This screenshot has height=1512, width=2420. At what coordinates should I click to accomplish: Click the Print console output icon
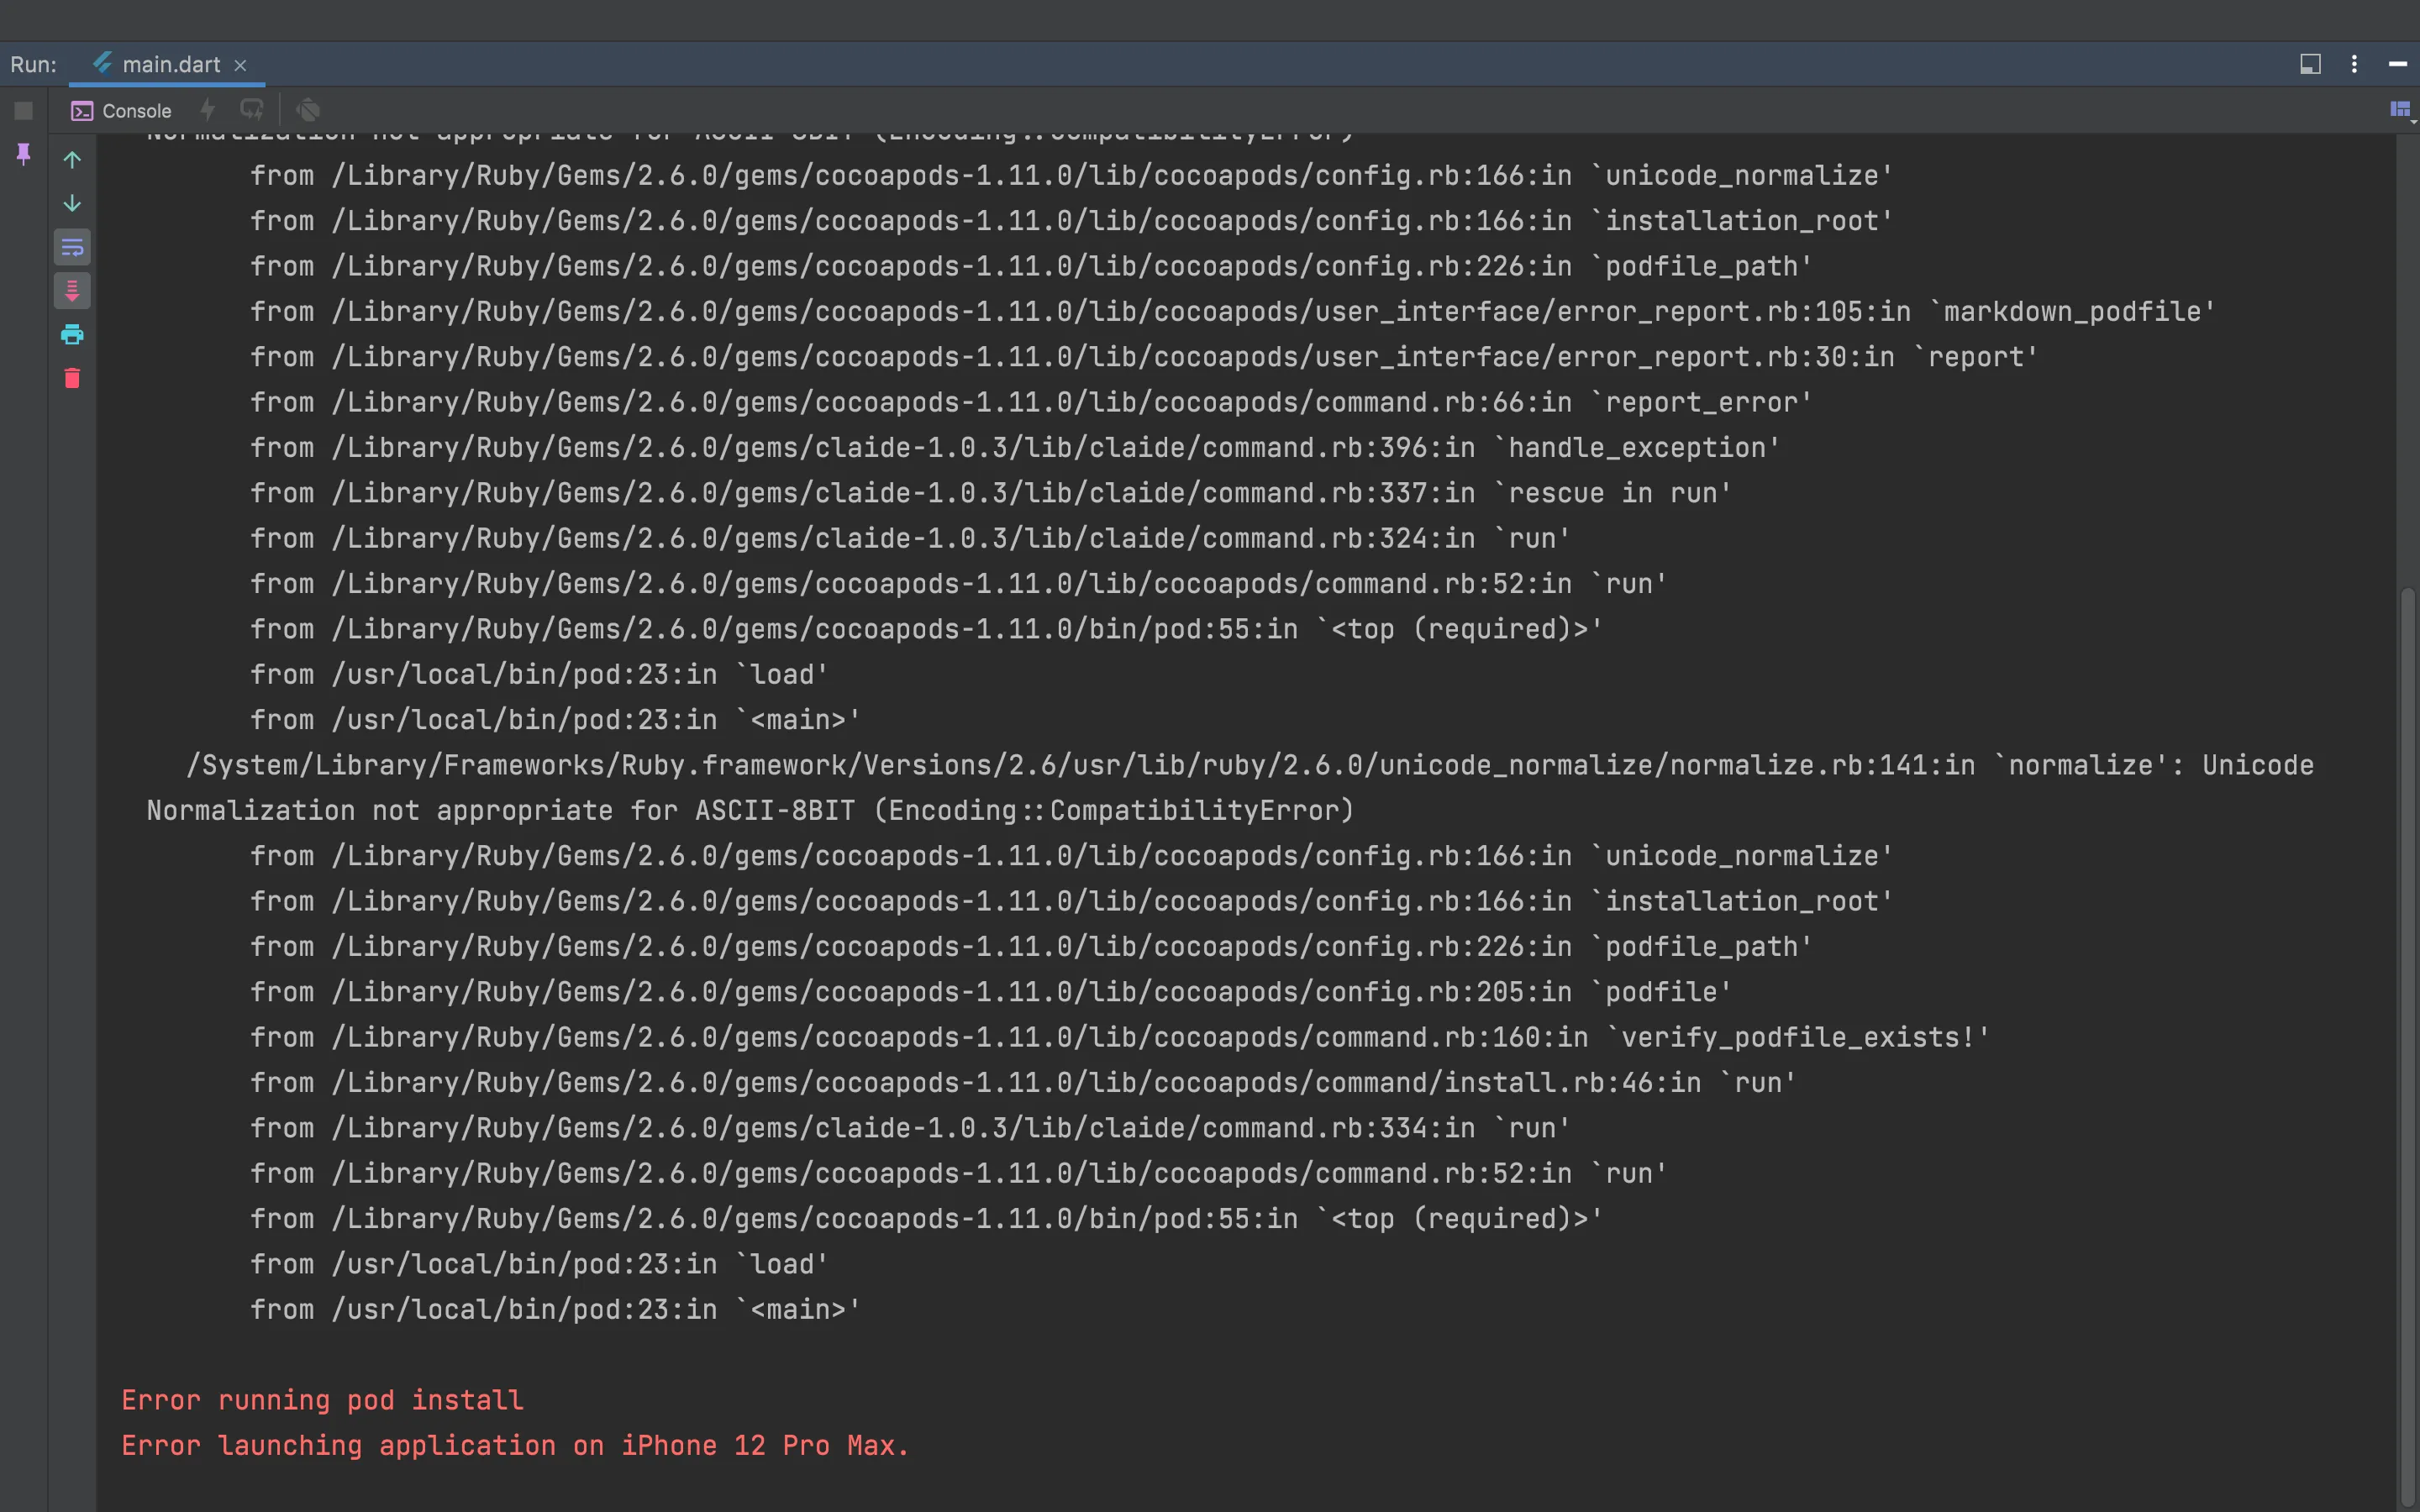[72, 335]
